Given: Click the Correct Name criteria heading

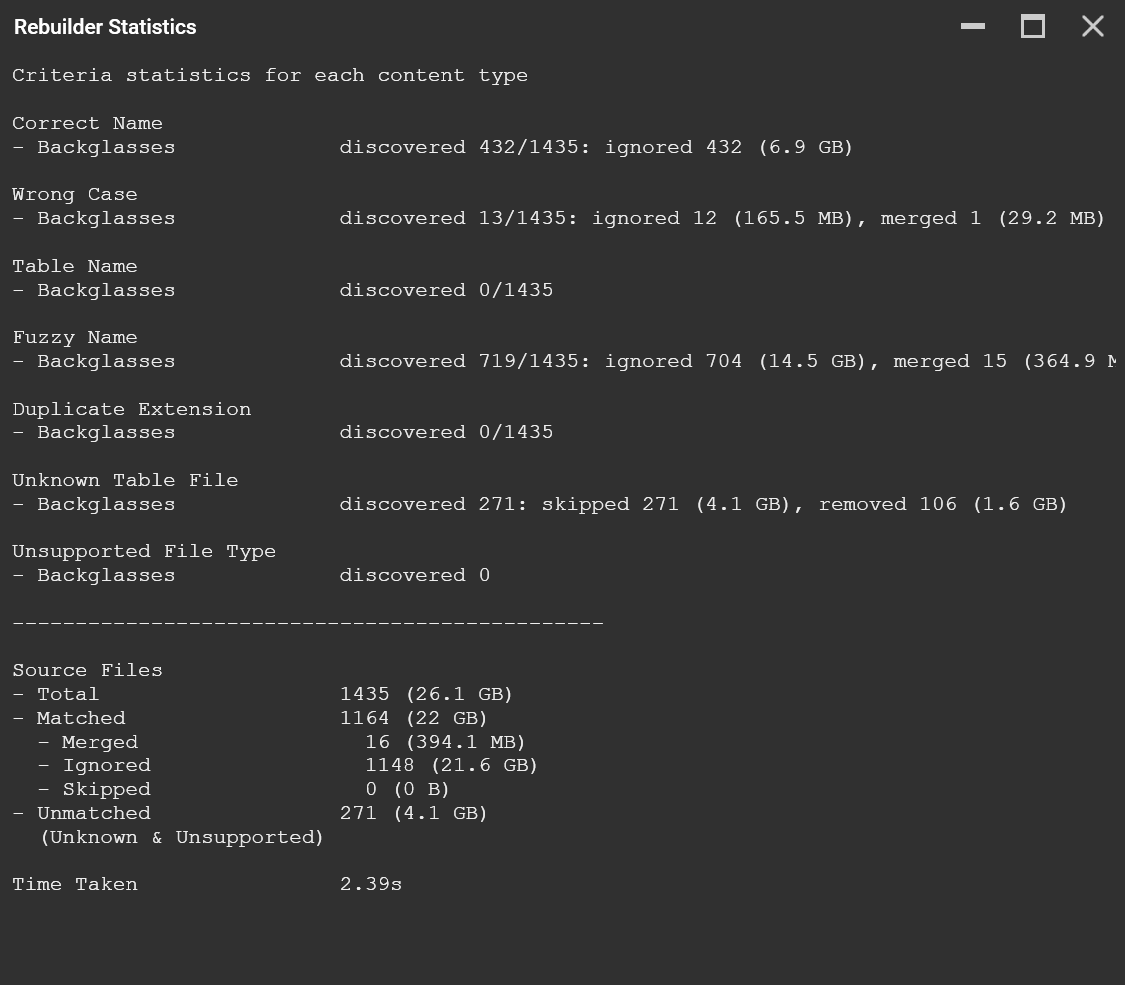Looking at the screenshot, I should [87, 124].
